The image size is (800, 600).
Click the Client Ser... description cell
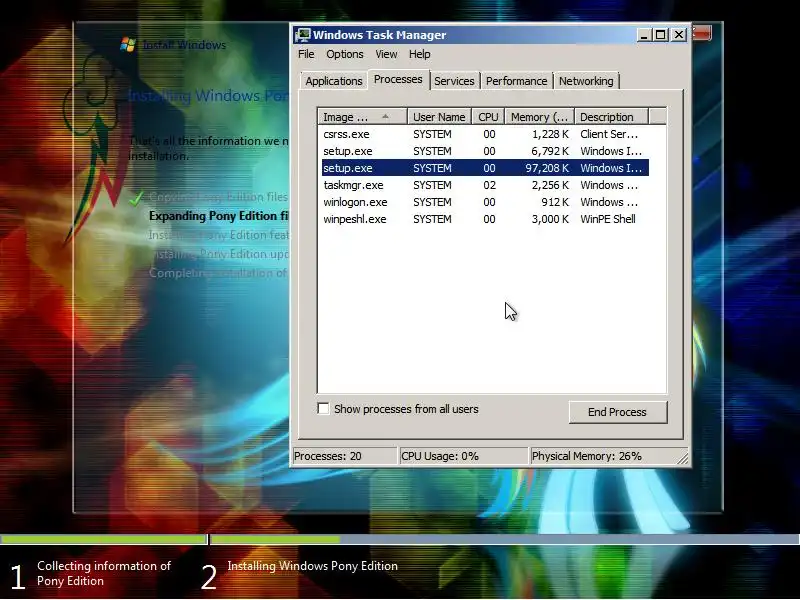tap(609, 134)
